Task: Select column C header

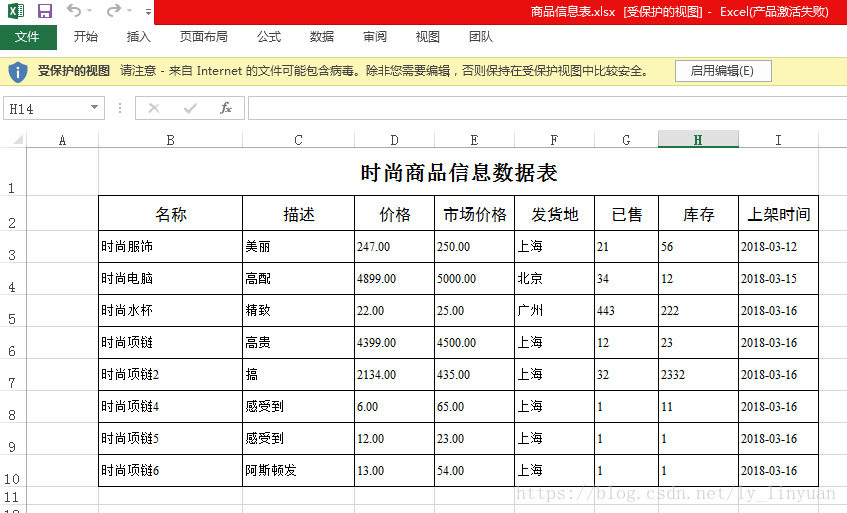Action: click(298, 140)
